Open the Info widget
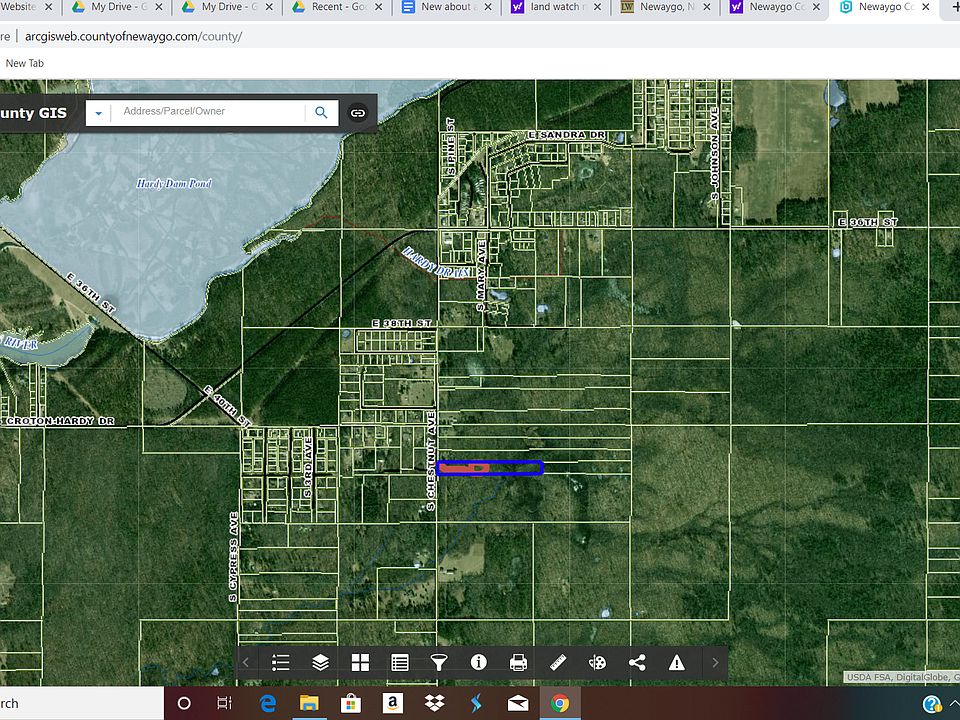960x720 pixels. tap(478, 662)
